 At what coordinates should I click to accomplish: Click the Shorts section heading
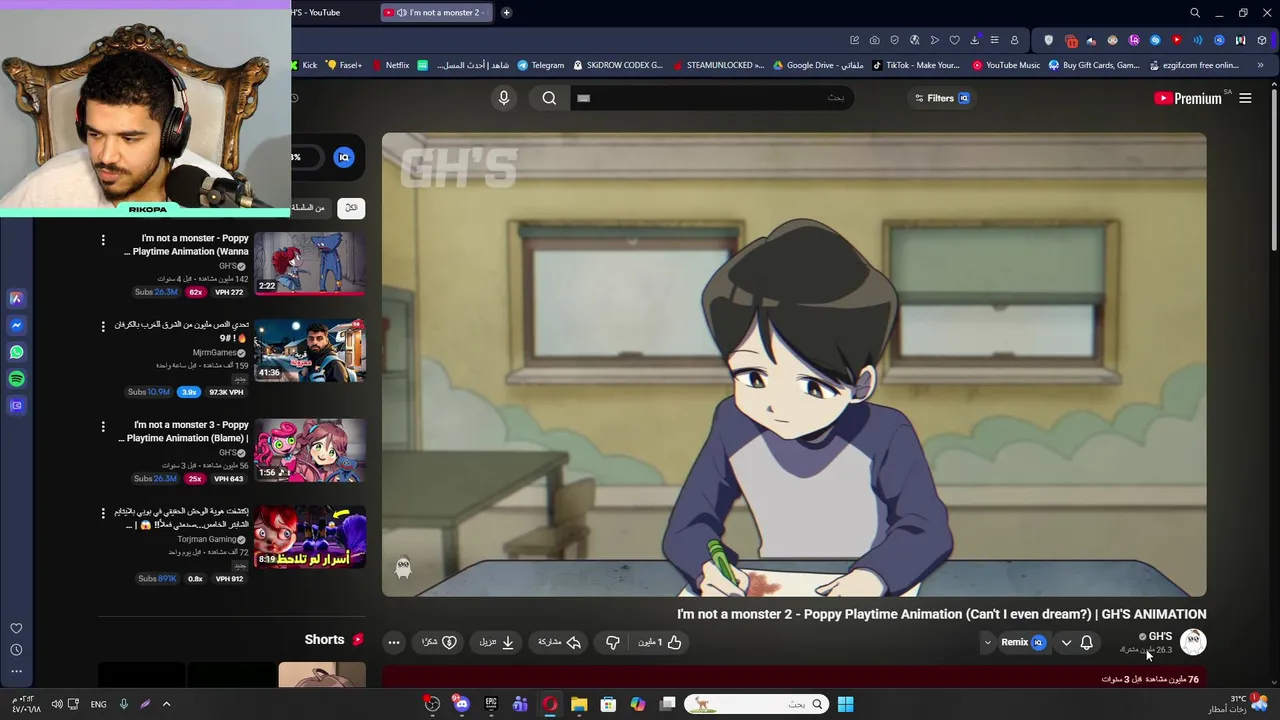pos(324,639)
